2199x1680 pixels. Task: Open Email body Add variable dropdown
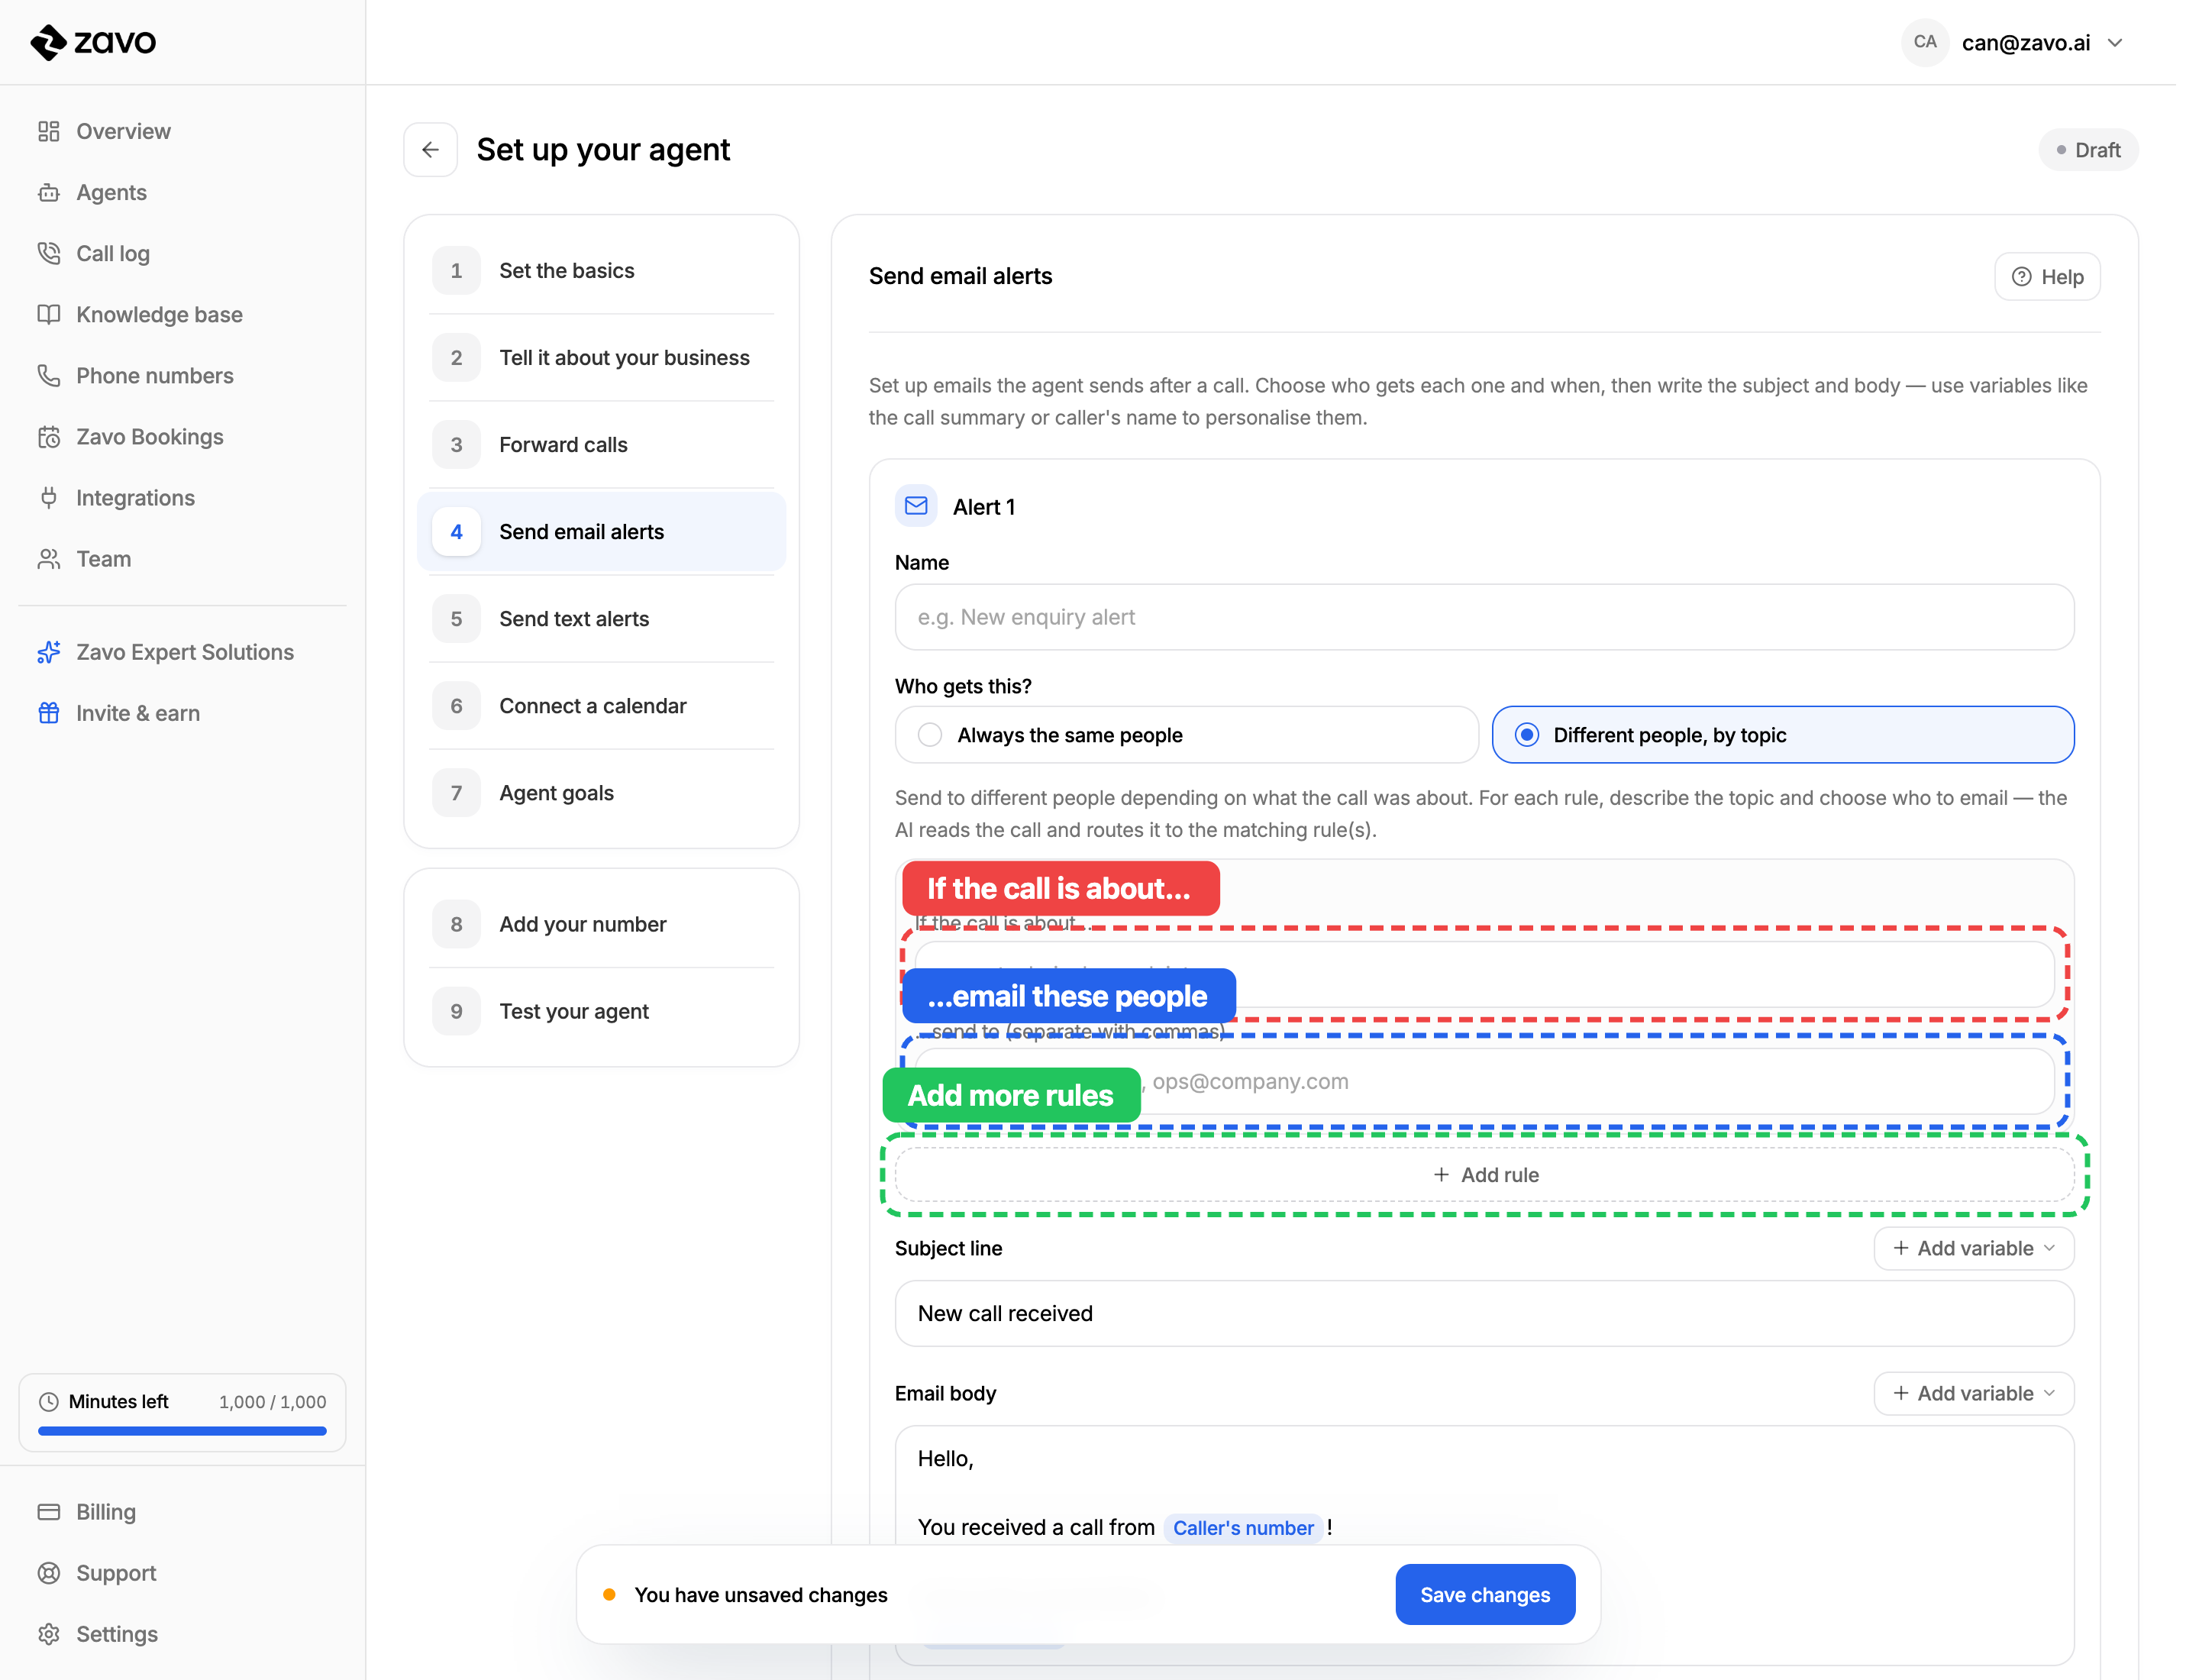point(1973,1394)
